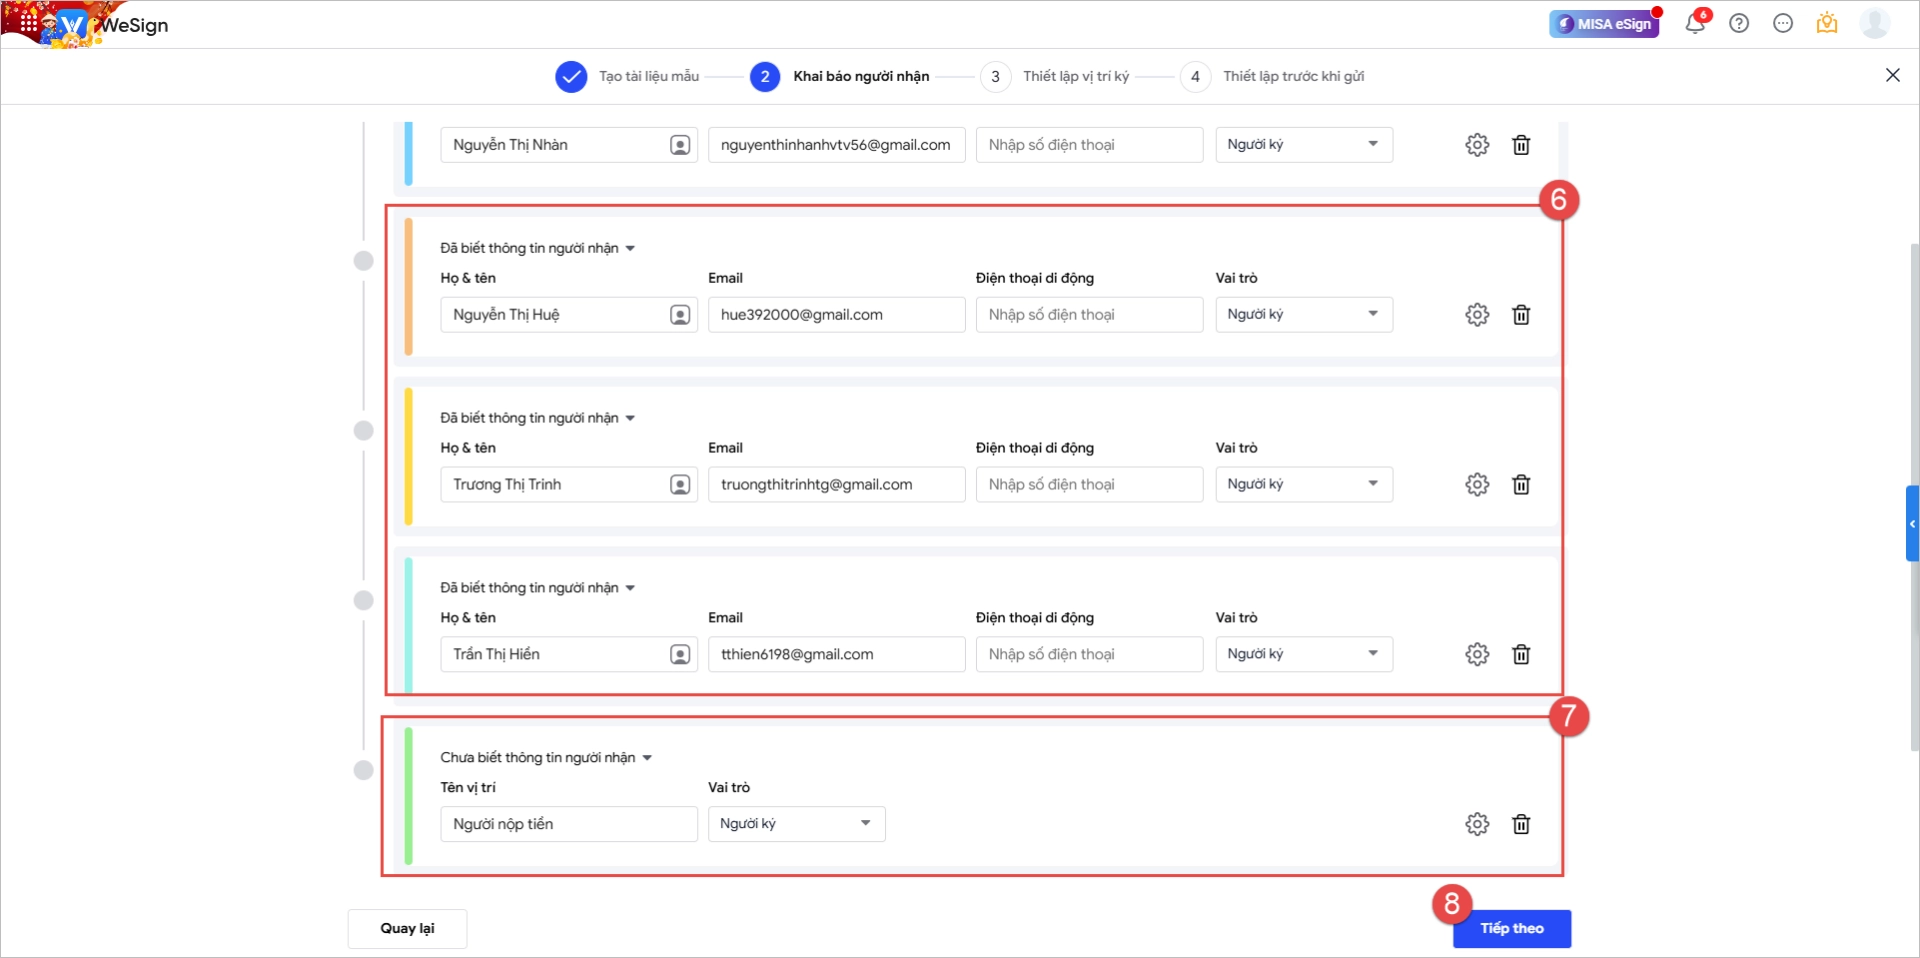
Task: Go to step 4 Thiết lập trước khi gửi
Action: coord(1273,76)
